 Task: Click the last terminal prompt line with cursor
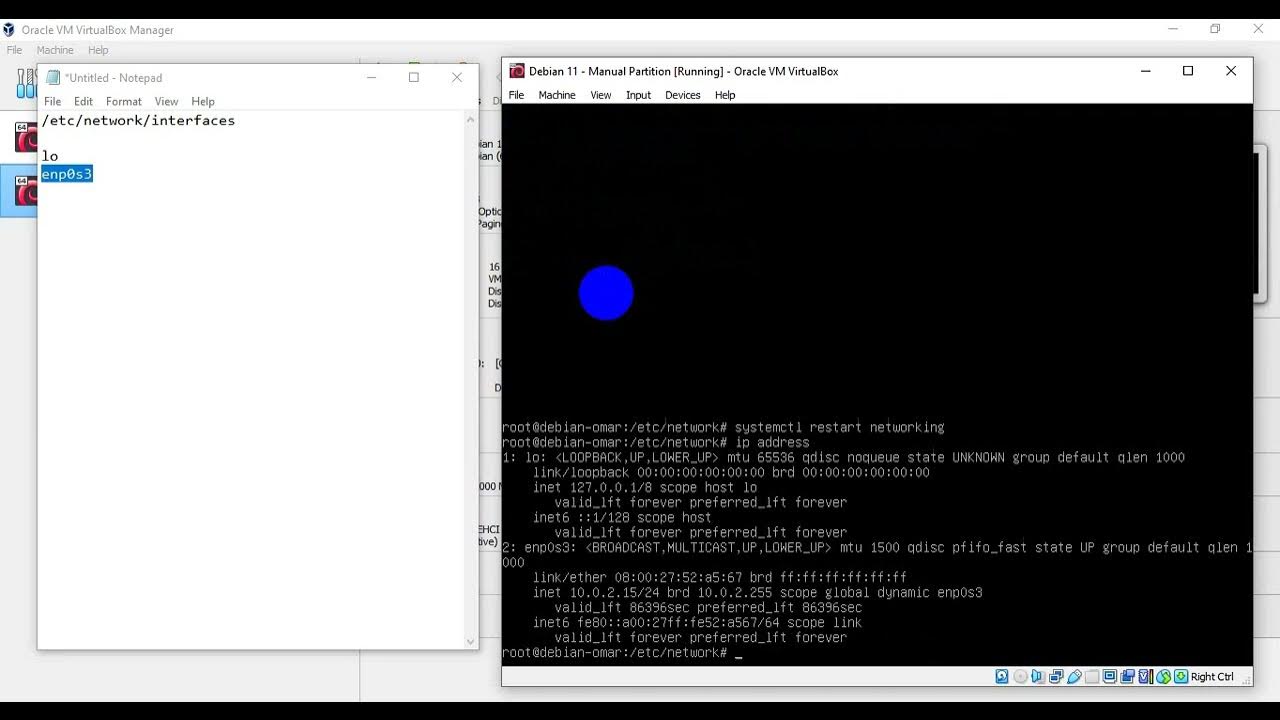tap(622, 652)
